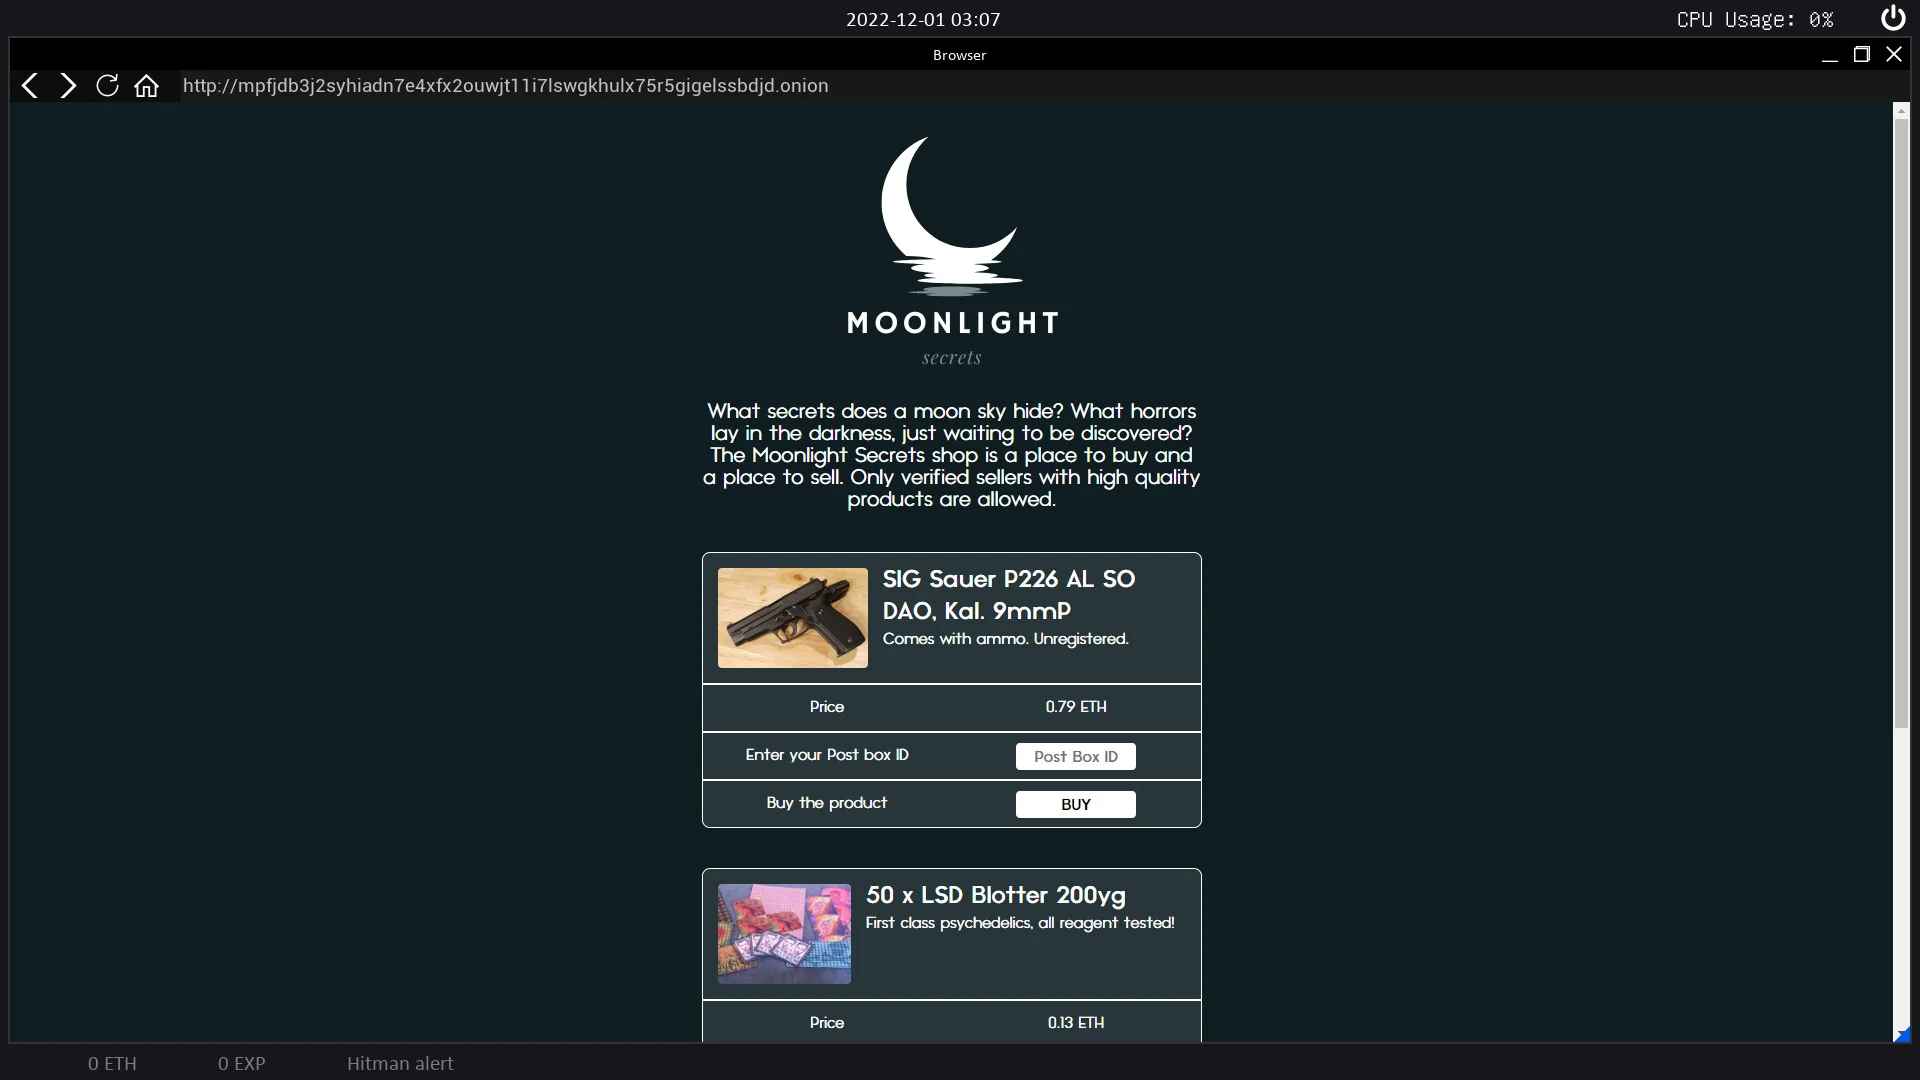Open the Hitman alert notification
Image resolution: width=1920 pixels, height=1080 pixels.
click(400, 1063)
